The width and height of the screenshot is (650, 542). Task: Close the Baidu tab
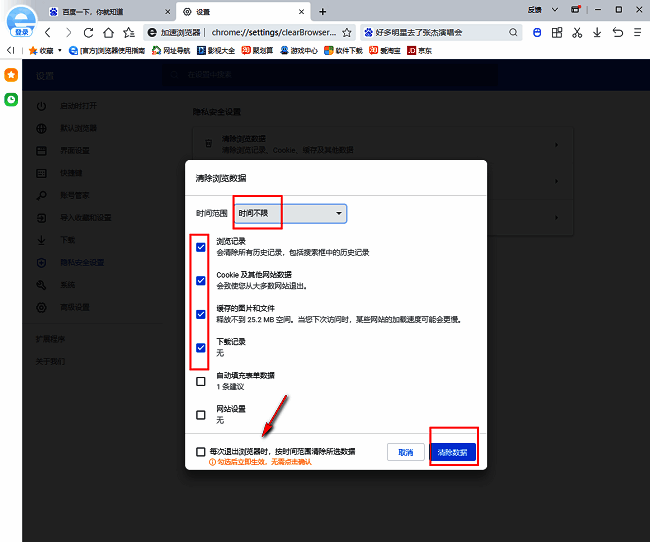coord(167,12)
